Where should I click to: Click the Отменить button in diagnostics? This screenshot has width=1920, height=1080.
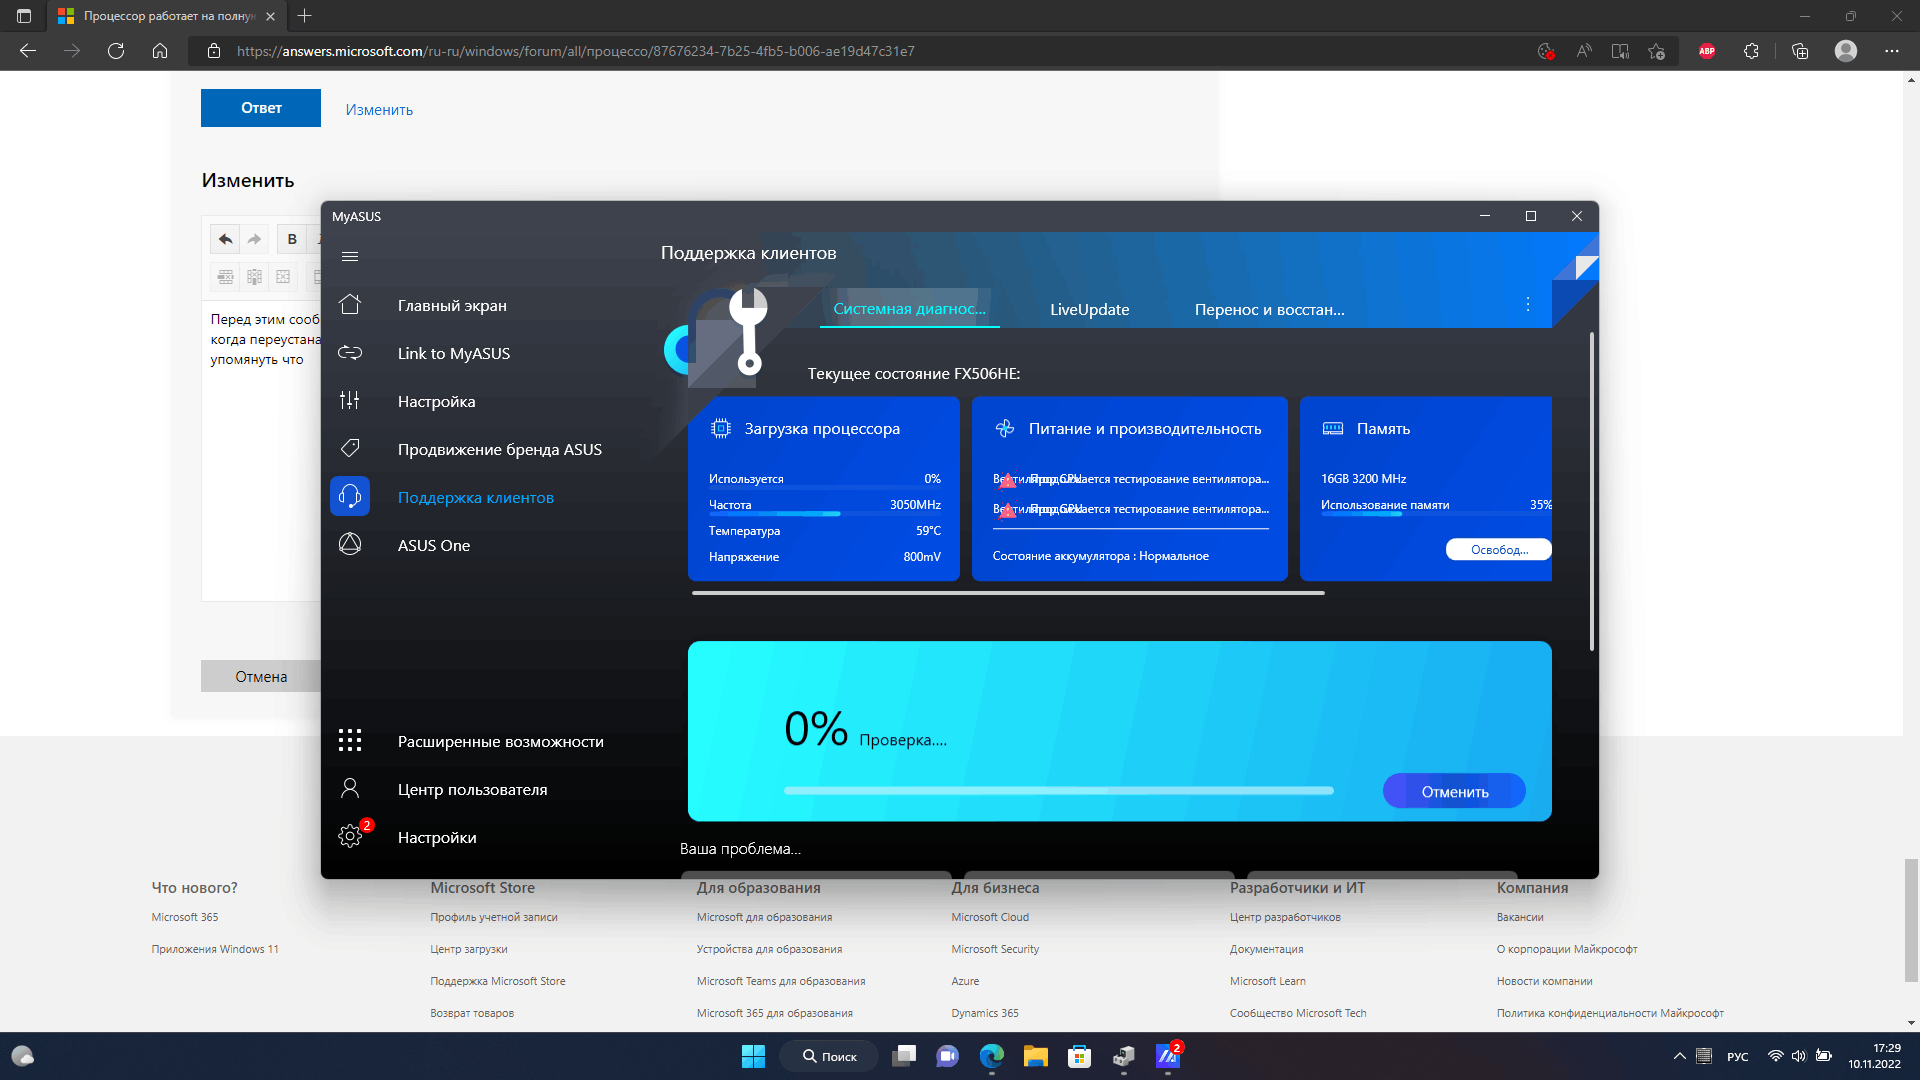click(x=1454, y=791)
